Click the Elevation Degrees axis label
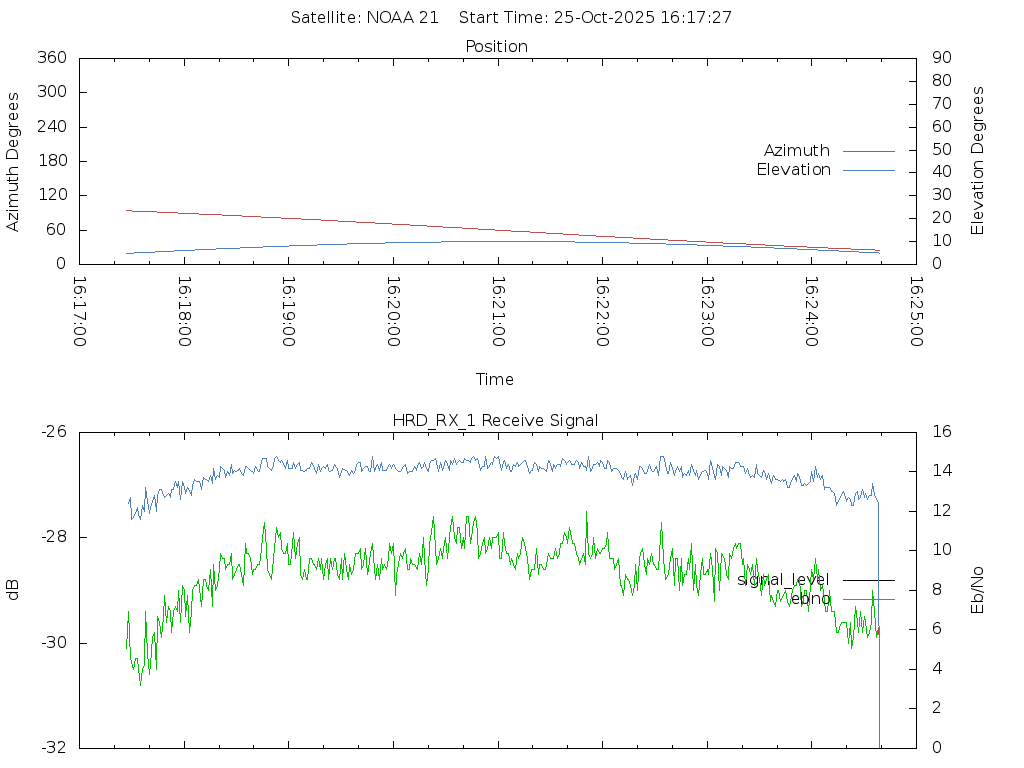Image resolution: width=1024 pixels, height=768 pixels. coord(978,161)
